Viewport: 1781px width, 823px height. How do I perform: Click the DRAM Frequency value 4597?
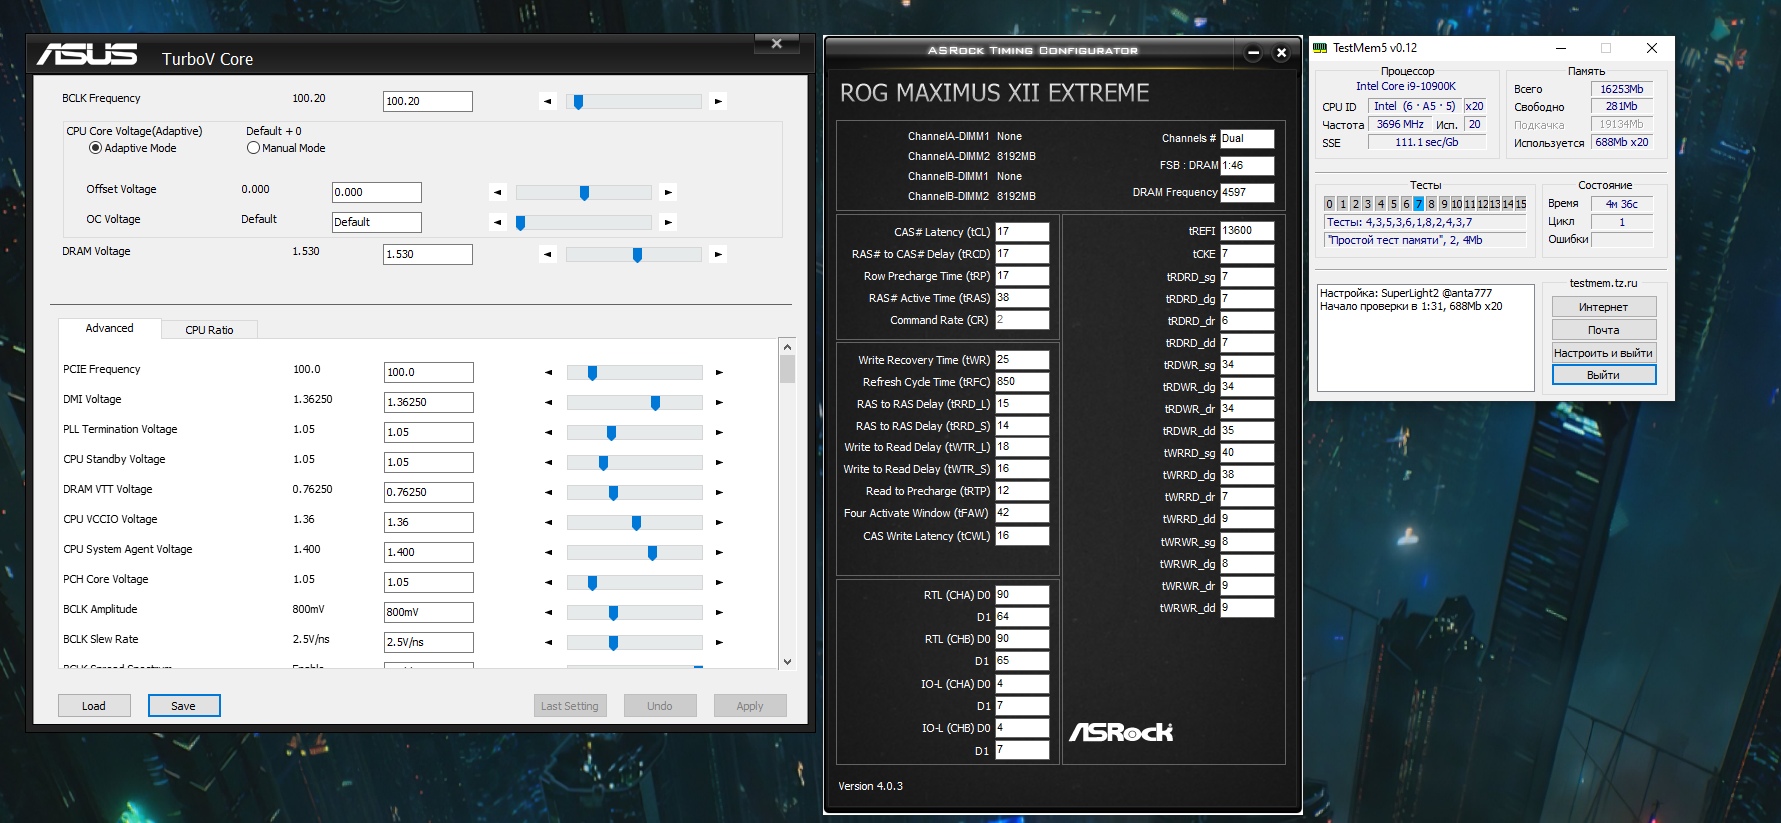(1247, 193)
